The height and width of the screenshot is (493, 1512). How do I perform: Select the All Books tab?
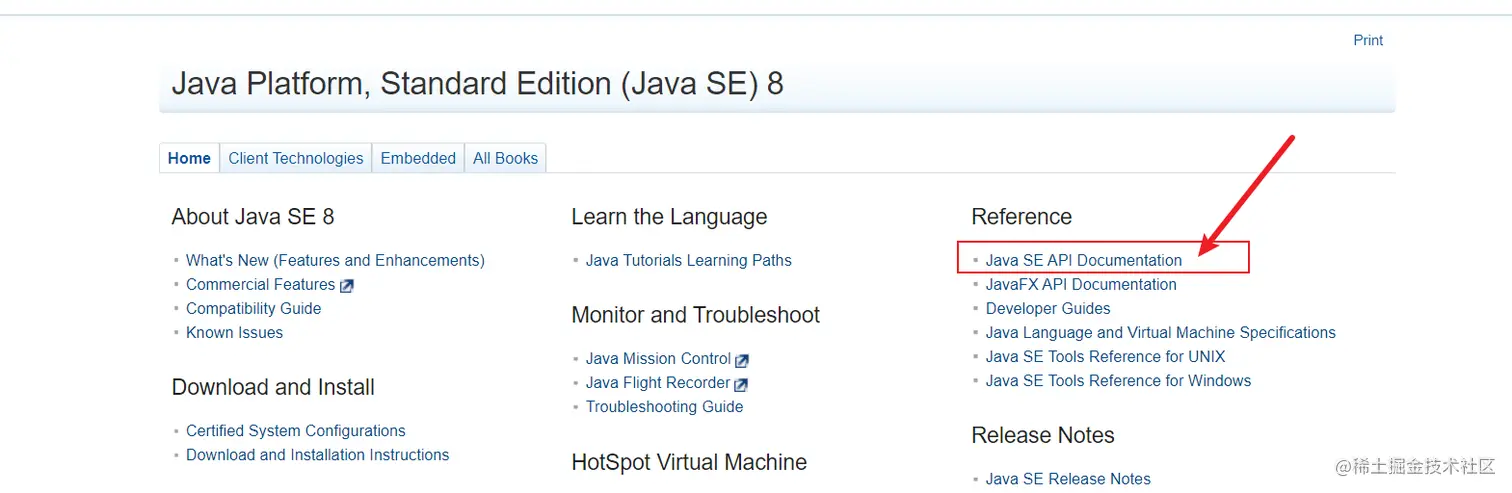coord(505,158)
